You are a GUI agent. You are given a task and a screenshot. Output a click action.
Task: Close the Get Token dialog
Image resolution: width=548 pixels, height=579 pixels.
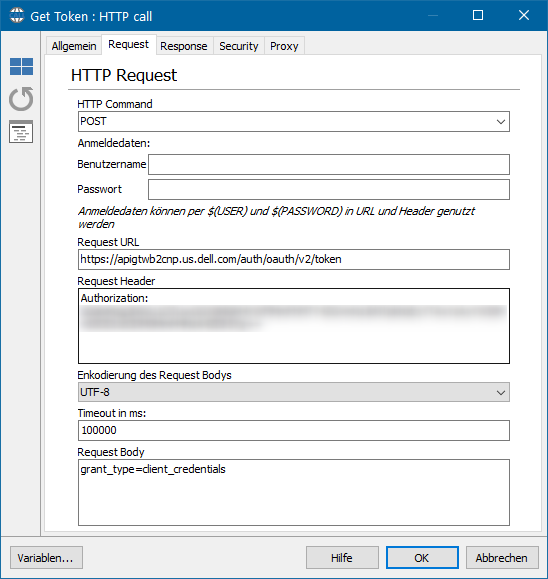pos(524,15)
